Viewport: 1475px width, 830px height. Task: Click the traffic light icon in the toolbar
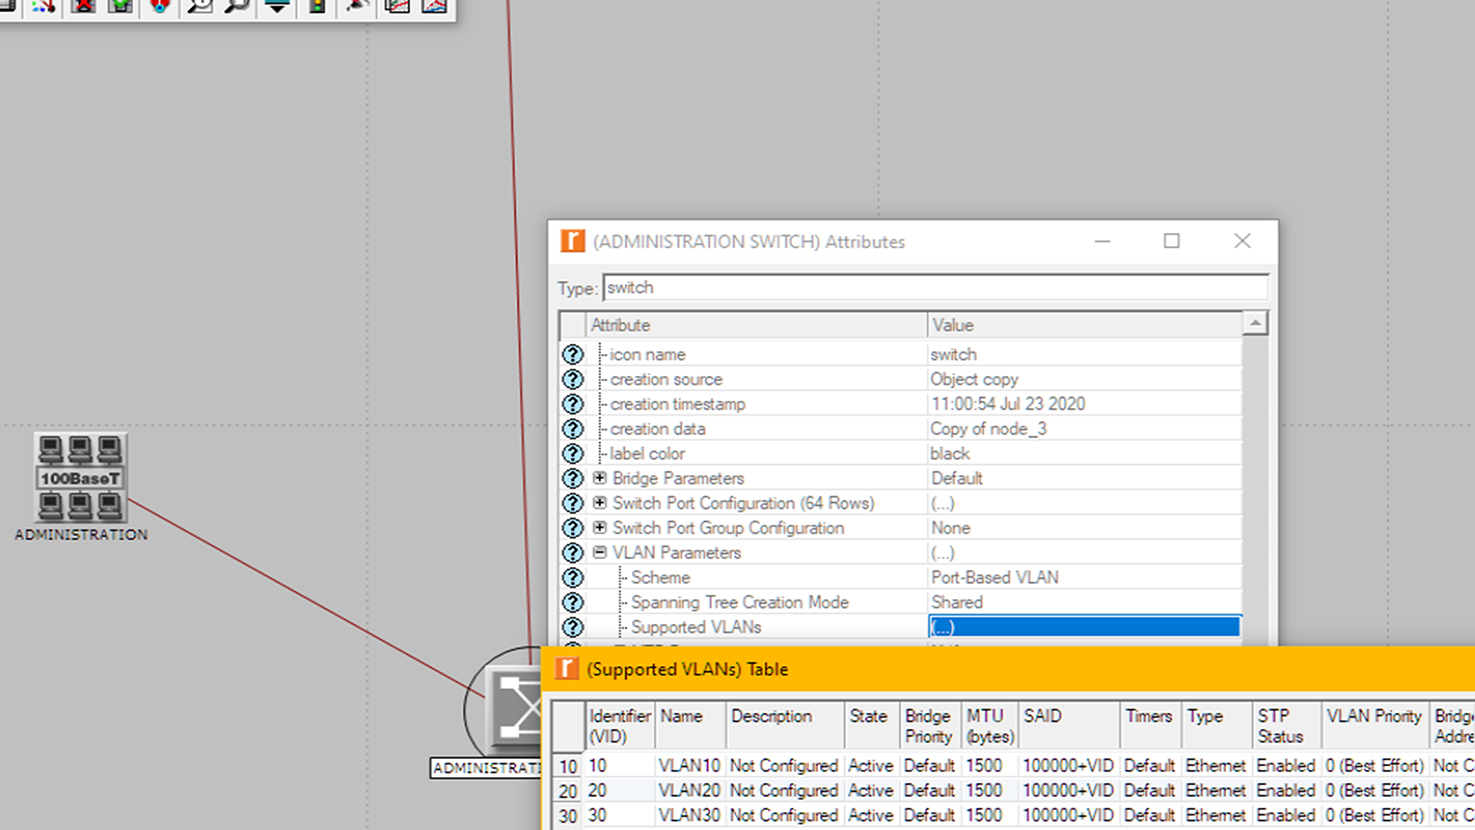point(317,7)
